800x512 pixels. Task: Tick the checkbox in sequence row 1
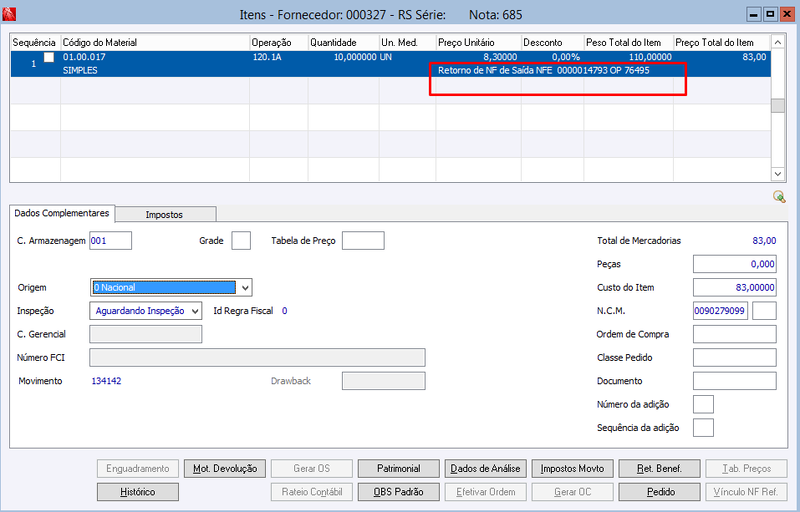click(49, 57)
